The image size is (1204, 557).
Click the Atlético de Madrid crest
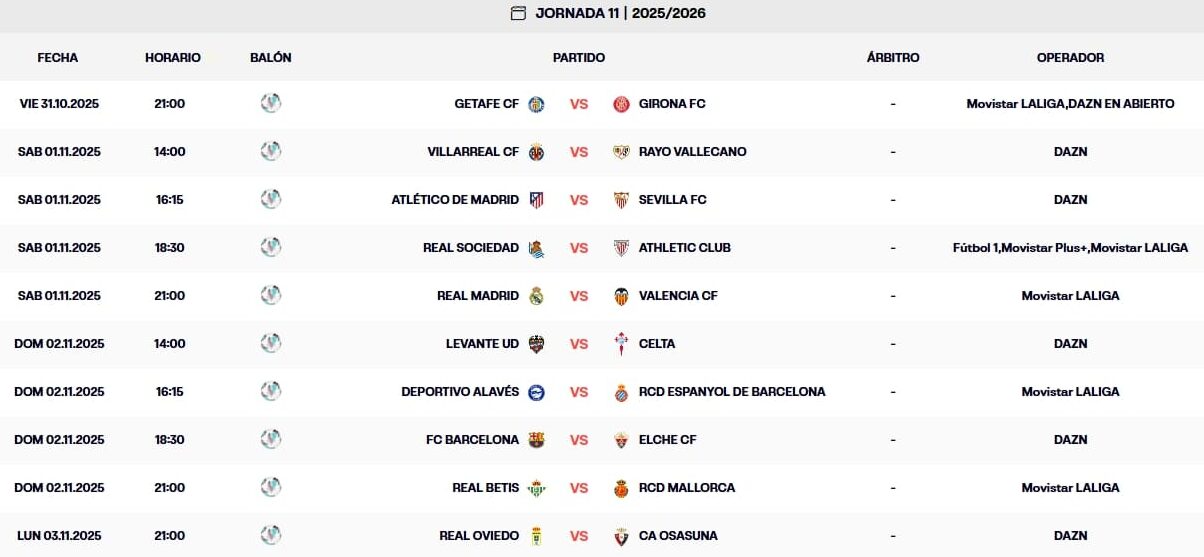(x=537, y=200)
